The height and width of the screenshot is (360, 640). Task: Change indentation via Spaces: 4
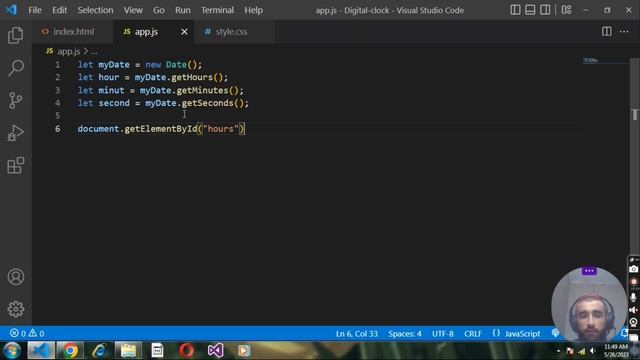pos(404,333)
